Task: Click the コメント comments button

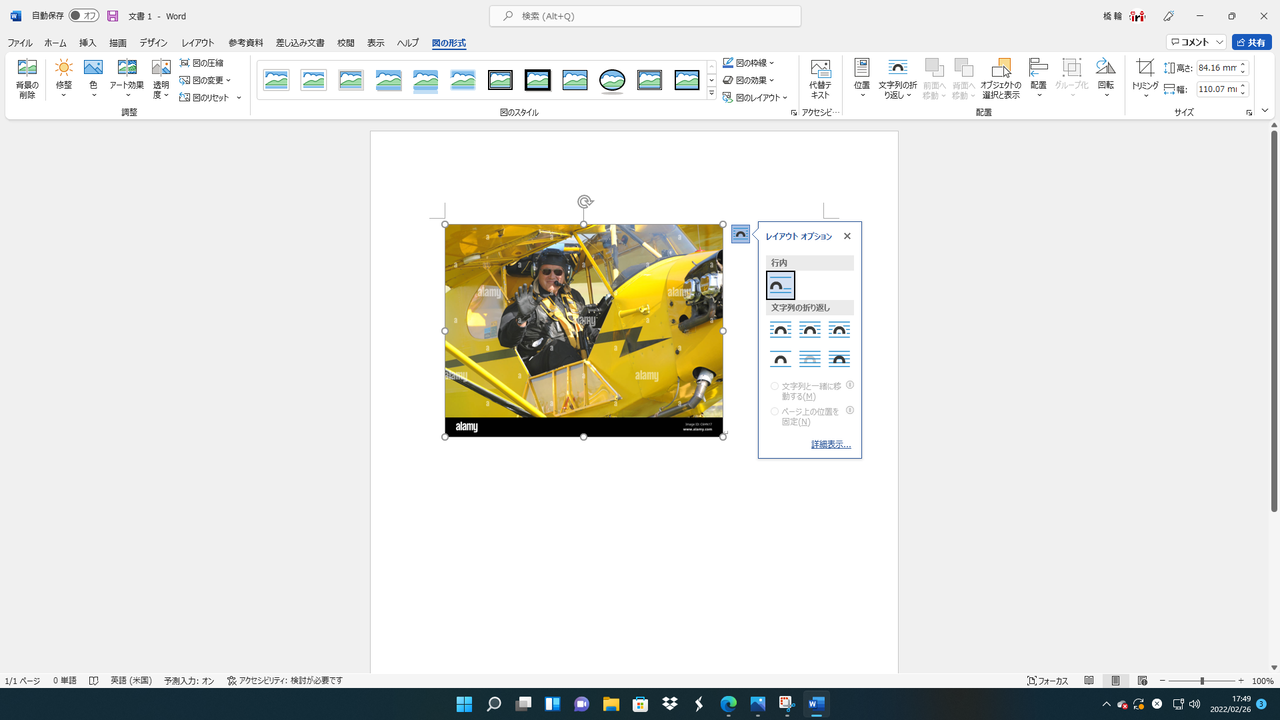Action: 1196,42
